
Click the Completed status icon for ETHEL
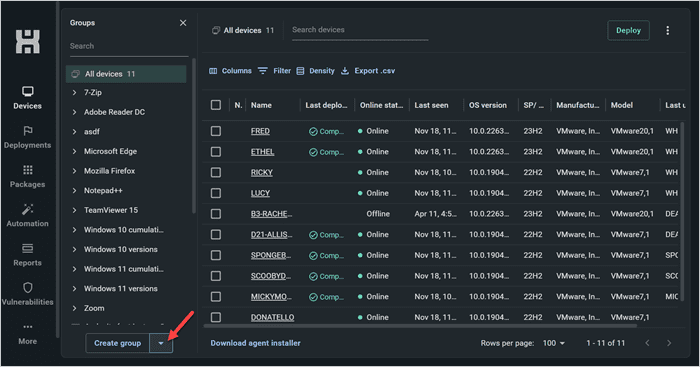coord(313,152)
